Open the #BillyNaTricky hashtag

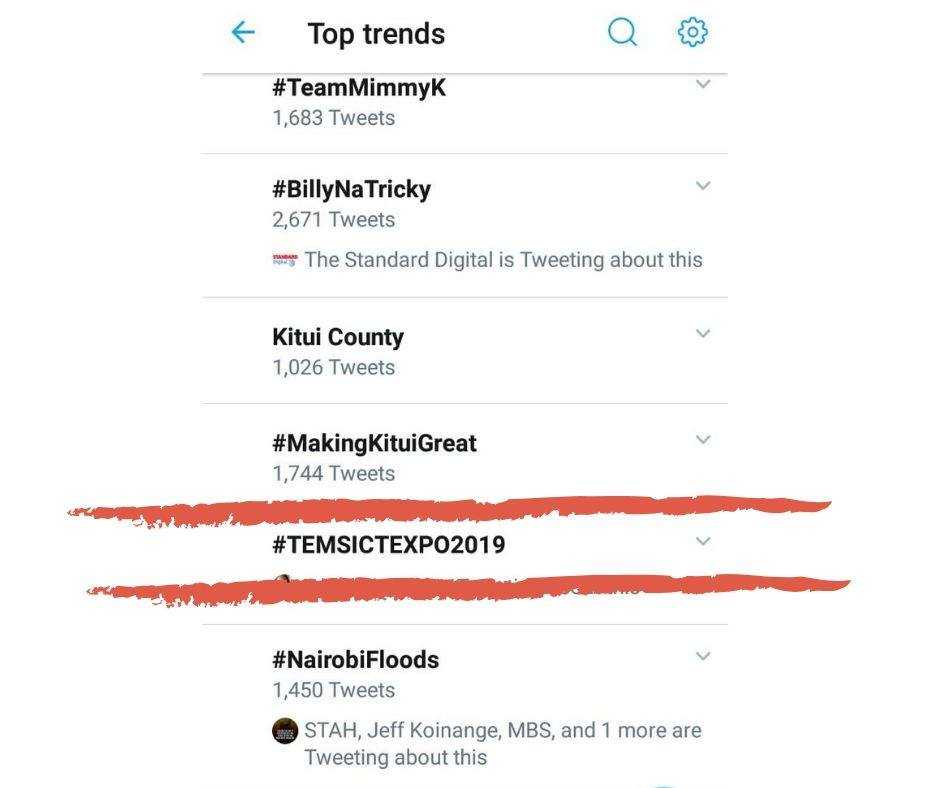point(351,189)
